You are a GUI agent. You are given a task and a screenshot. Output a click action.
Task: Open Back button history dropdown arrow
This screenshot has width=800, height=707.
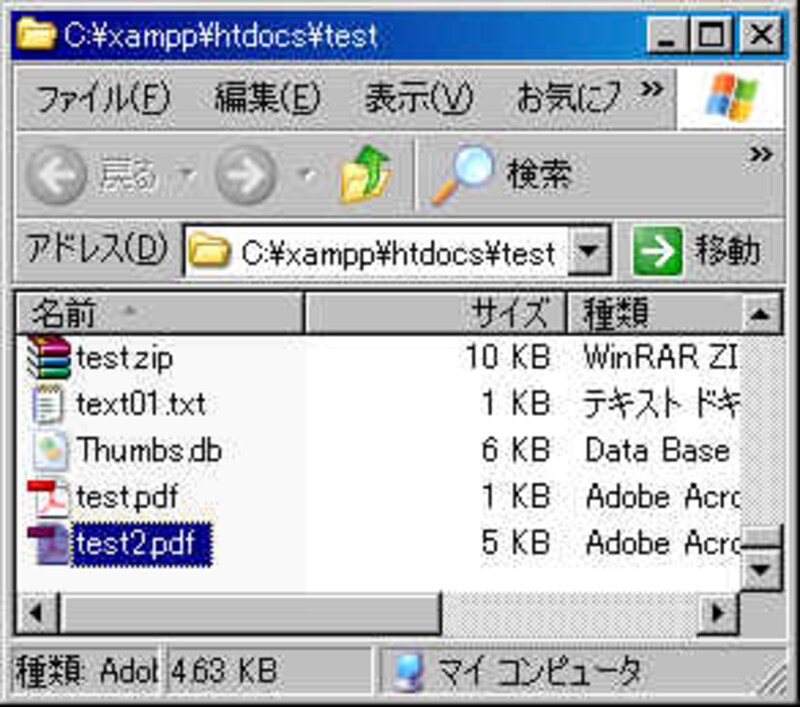(x=189, y=175)
